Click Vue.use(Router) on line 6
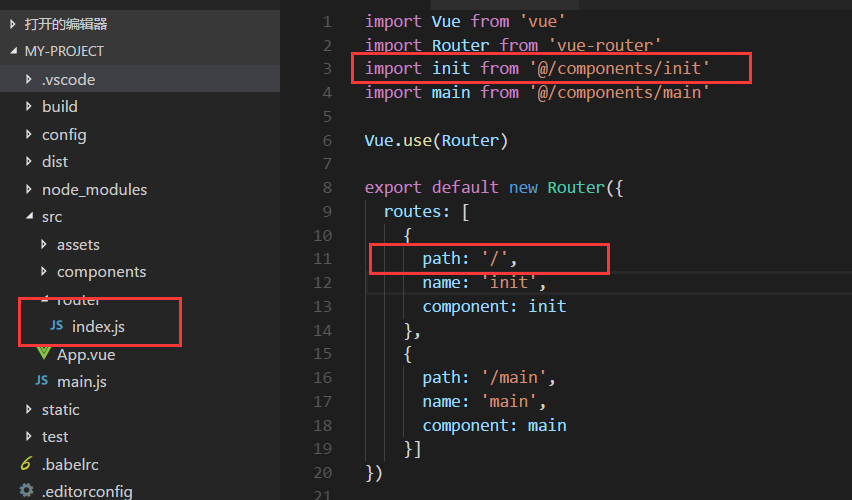Screen dimensions: 852x500 point(436,141)
